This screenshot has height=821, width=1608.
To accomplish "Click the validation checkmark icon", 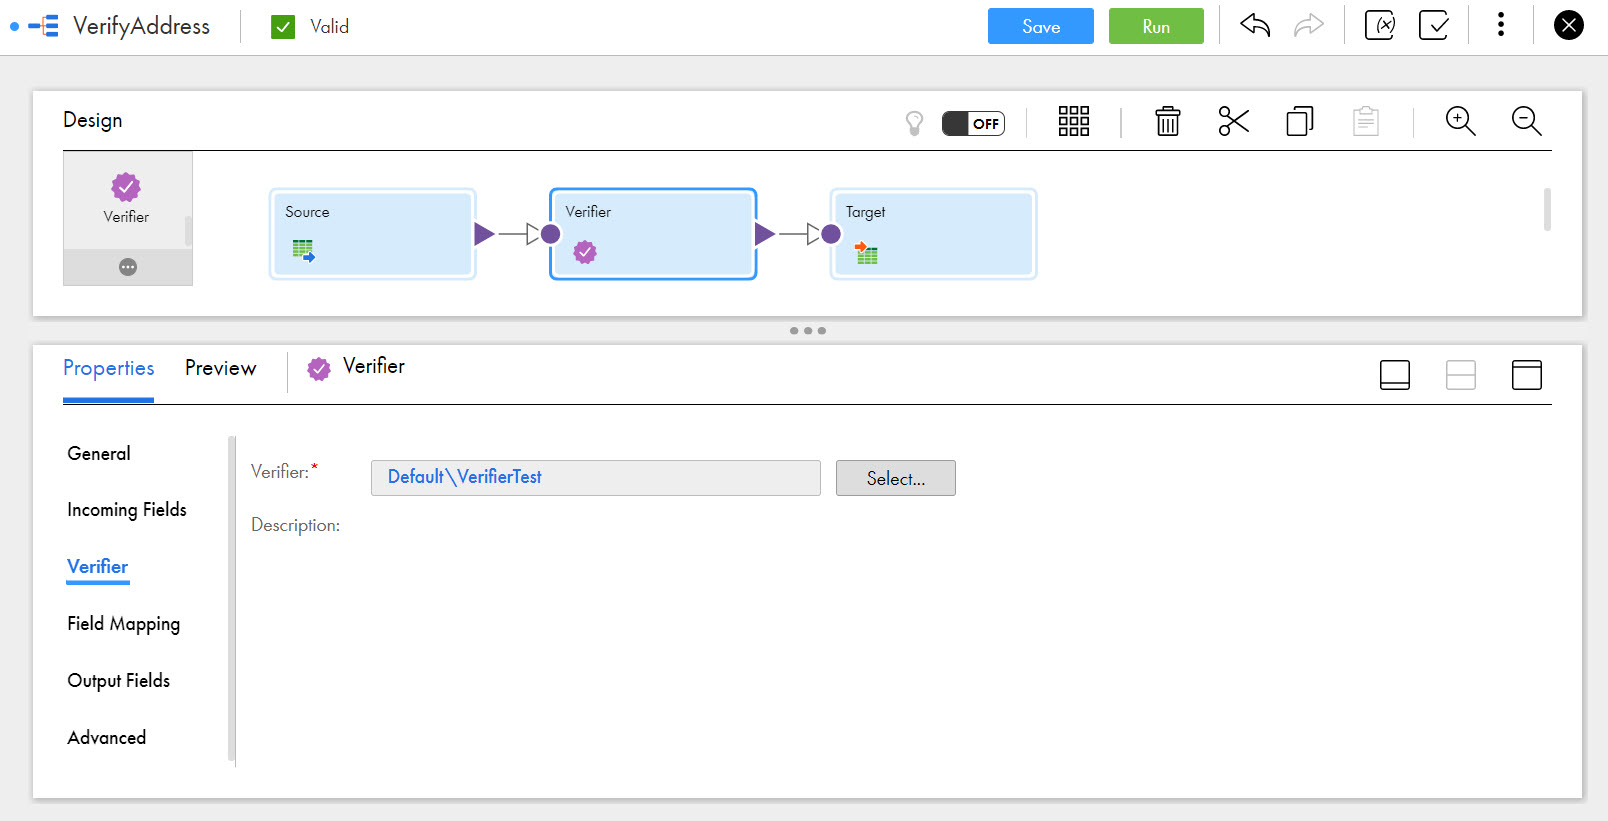I will click(1434, 25).
